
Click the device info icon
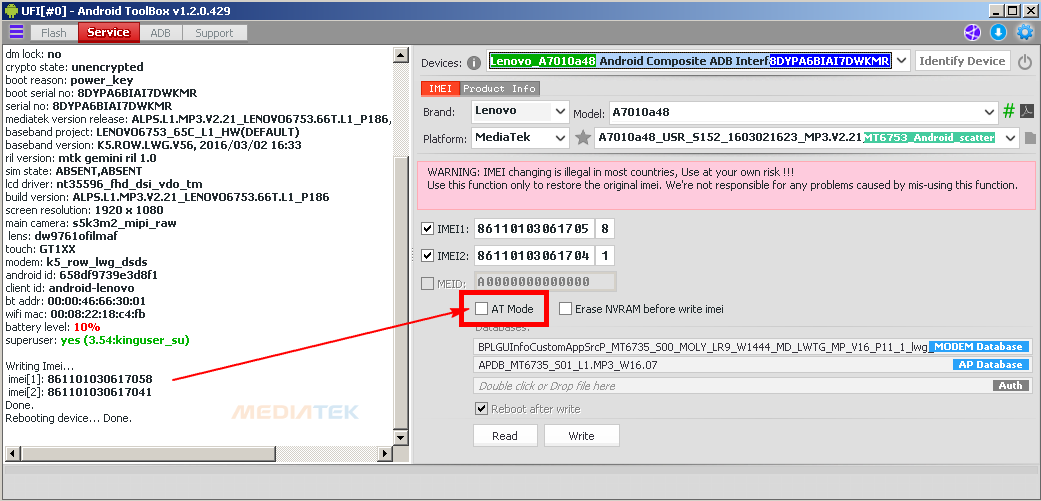(x=473, y=62)
